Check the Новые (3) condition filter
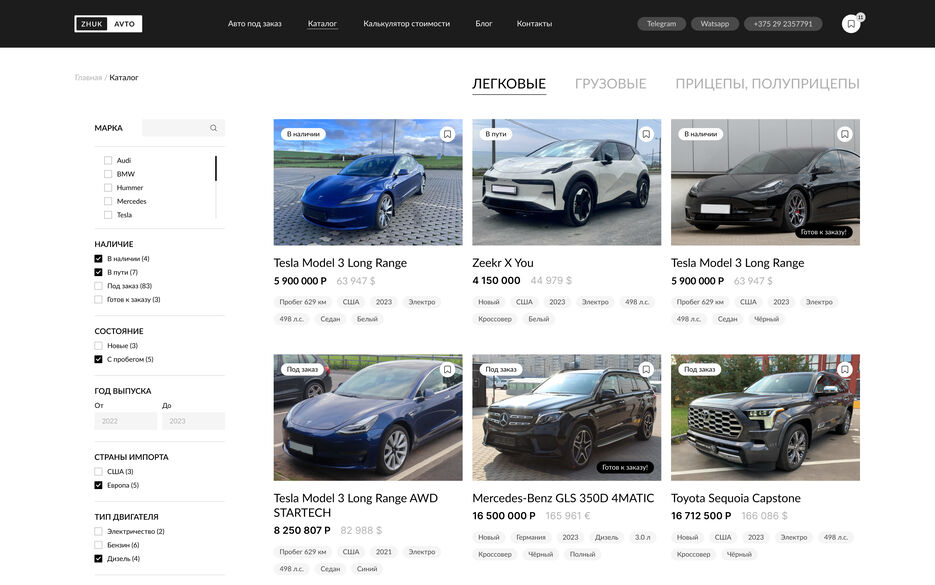This screenshot has width=935, height=585. tap(98, 346)
